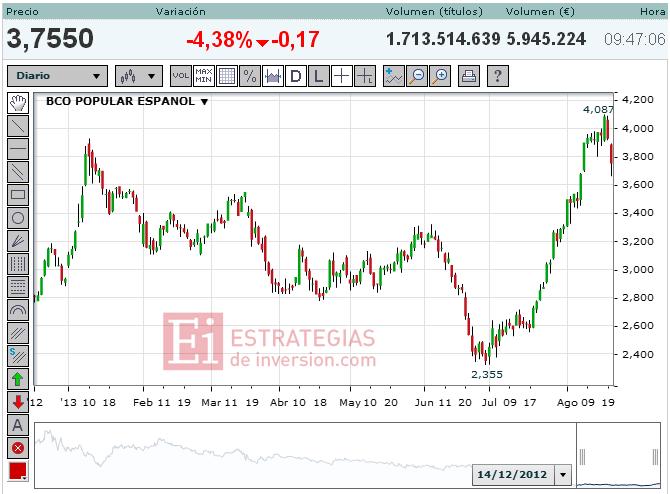Click the 09:47:06 time value
The image size is (670, 494).
coord(635,39)
